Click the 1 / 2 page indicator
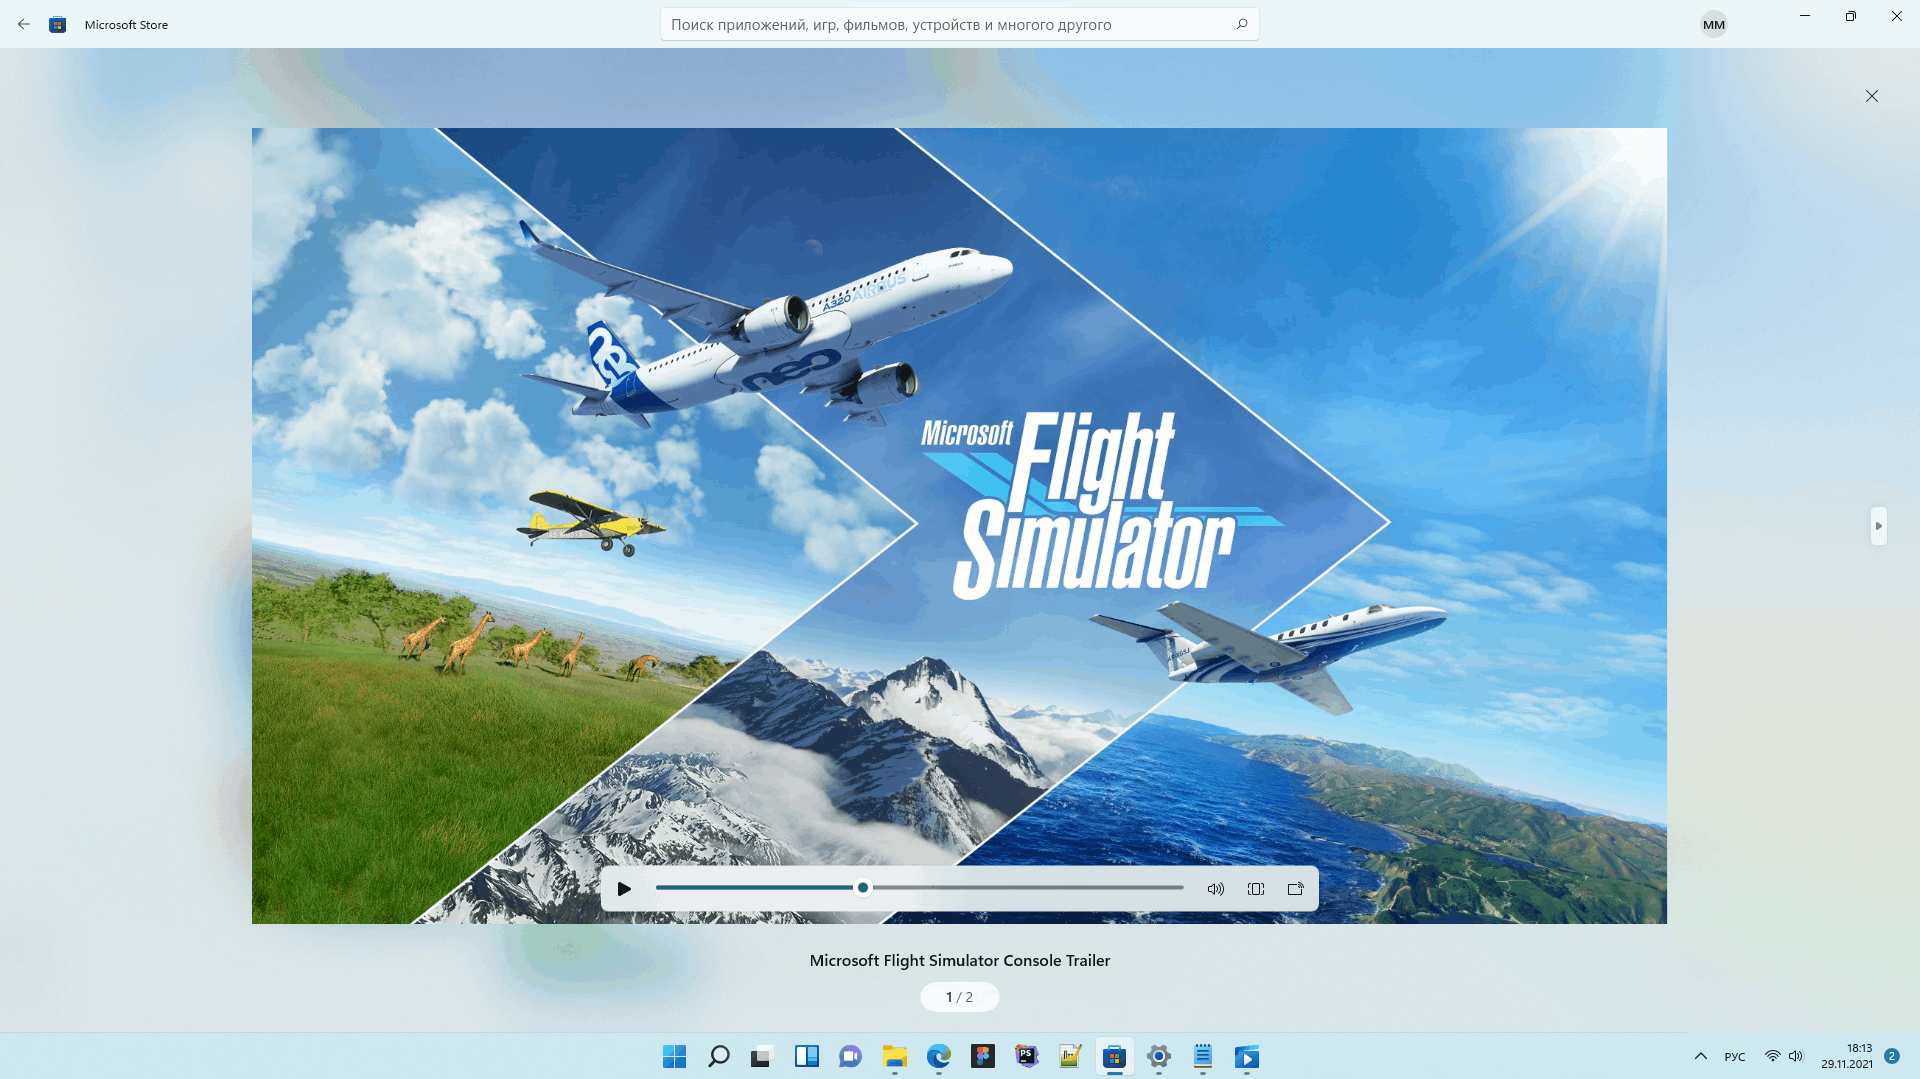Screen dimensions: 1920x1079 (x=959, y=997)
